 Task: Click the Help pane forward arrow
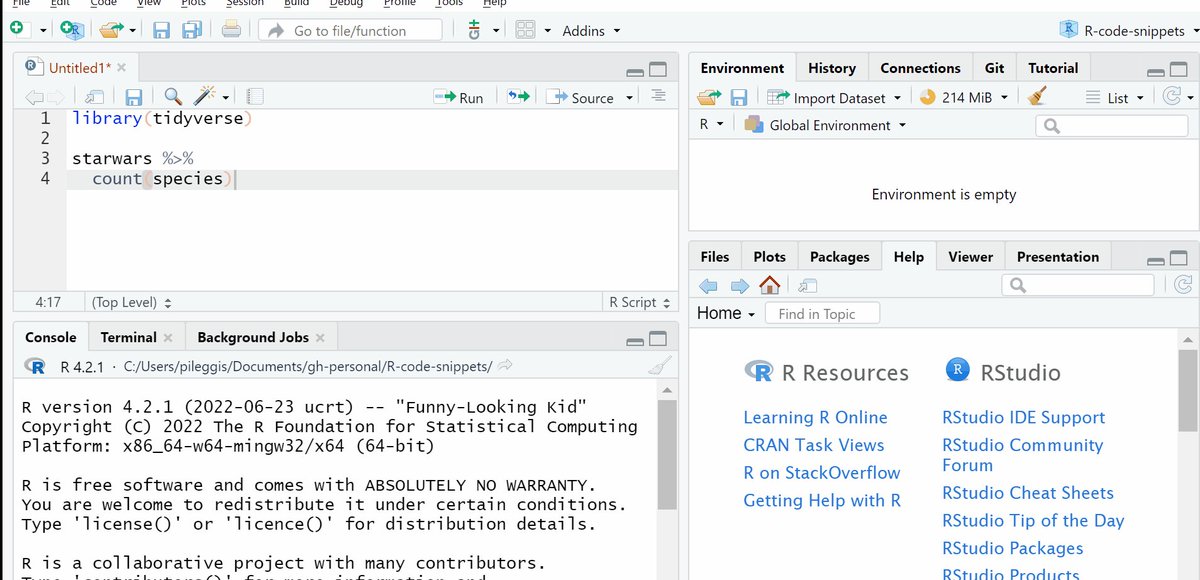click(740, 286)
